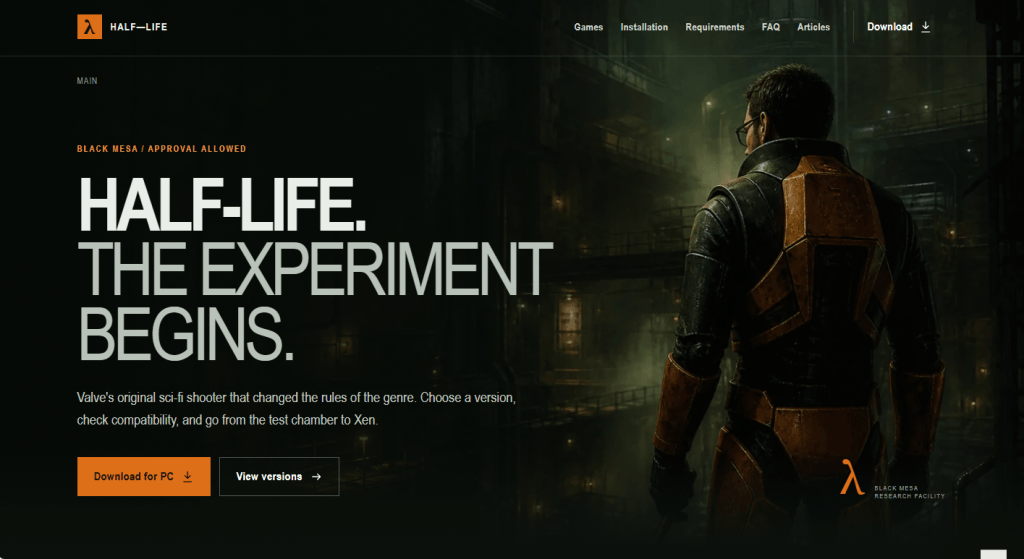Open the Articles nav item
This screenshot has width=1024, height=559.
[813, 27]
